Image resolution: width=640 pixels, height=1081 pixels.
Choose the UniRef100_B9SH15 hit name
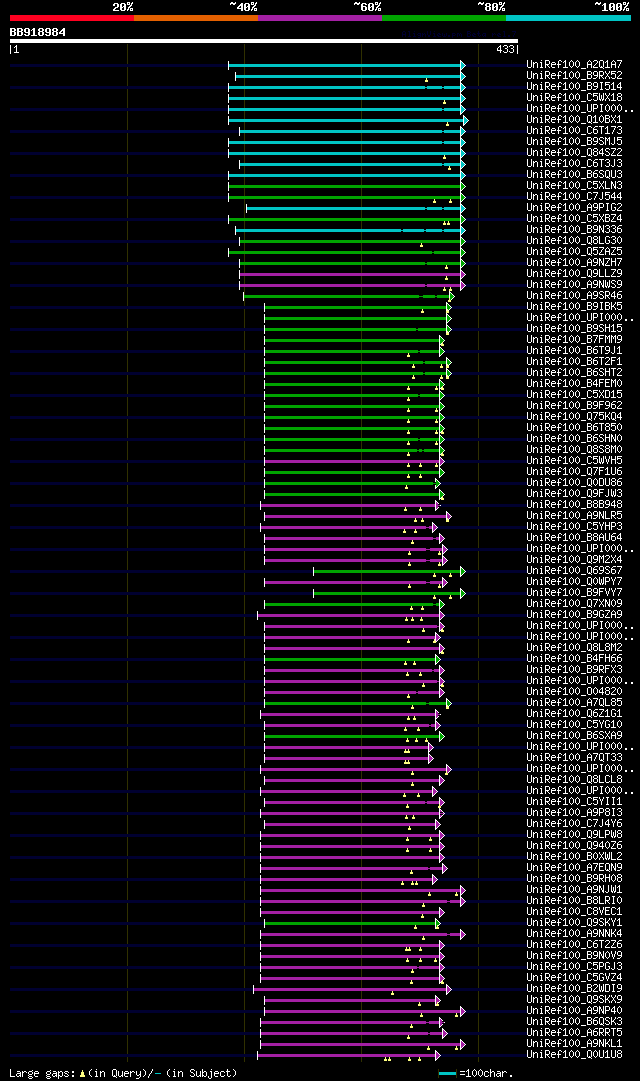tap(574, 329)
